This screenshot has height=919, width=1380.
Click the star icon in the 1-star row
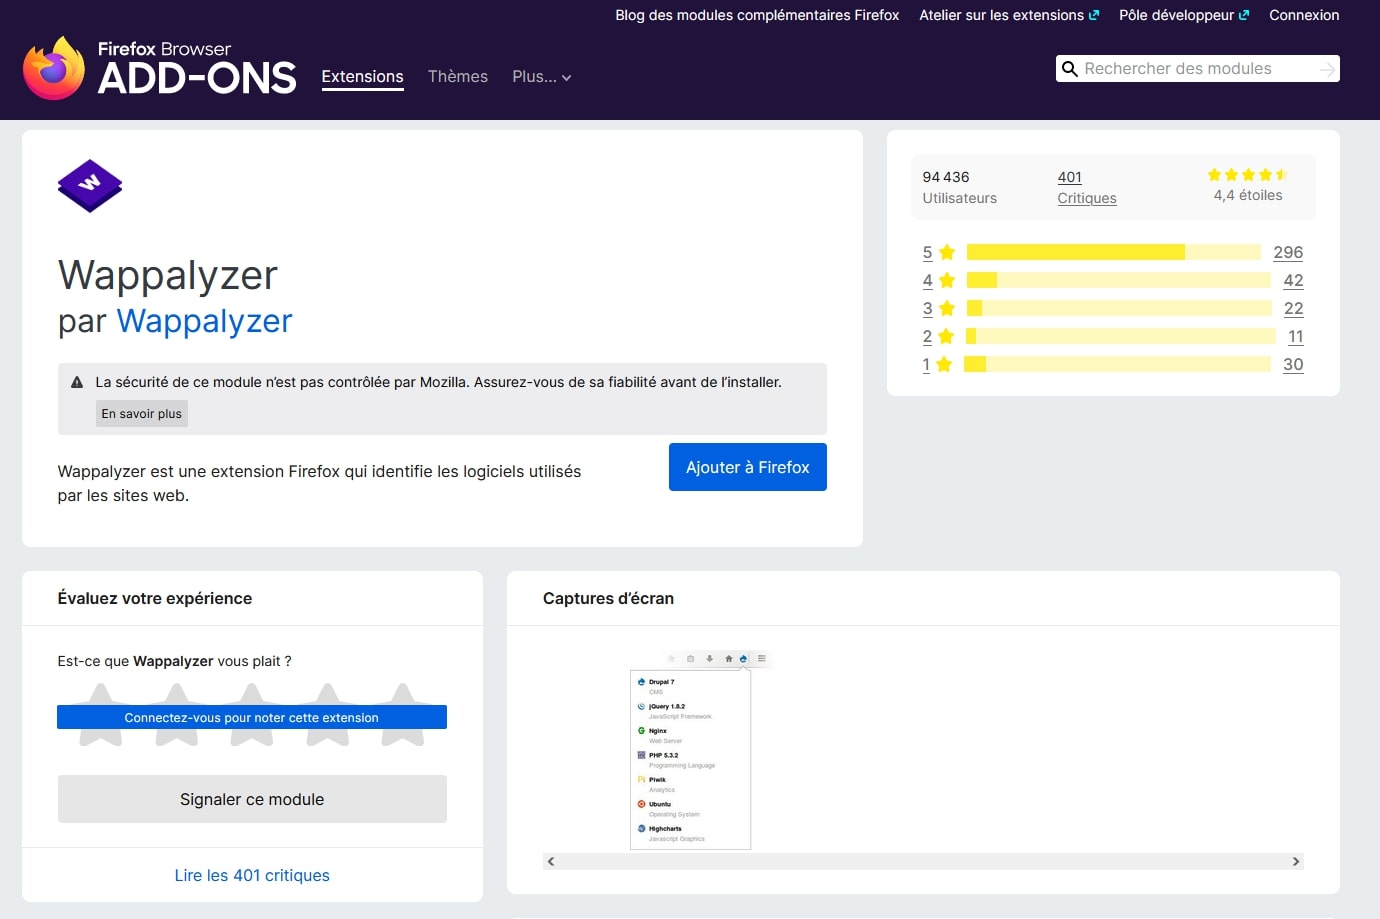pyautogui.click(x=944, y=364)
